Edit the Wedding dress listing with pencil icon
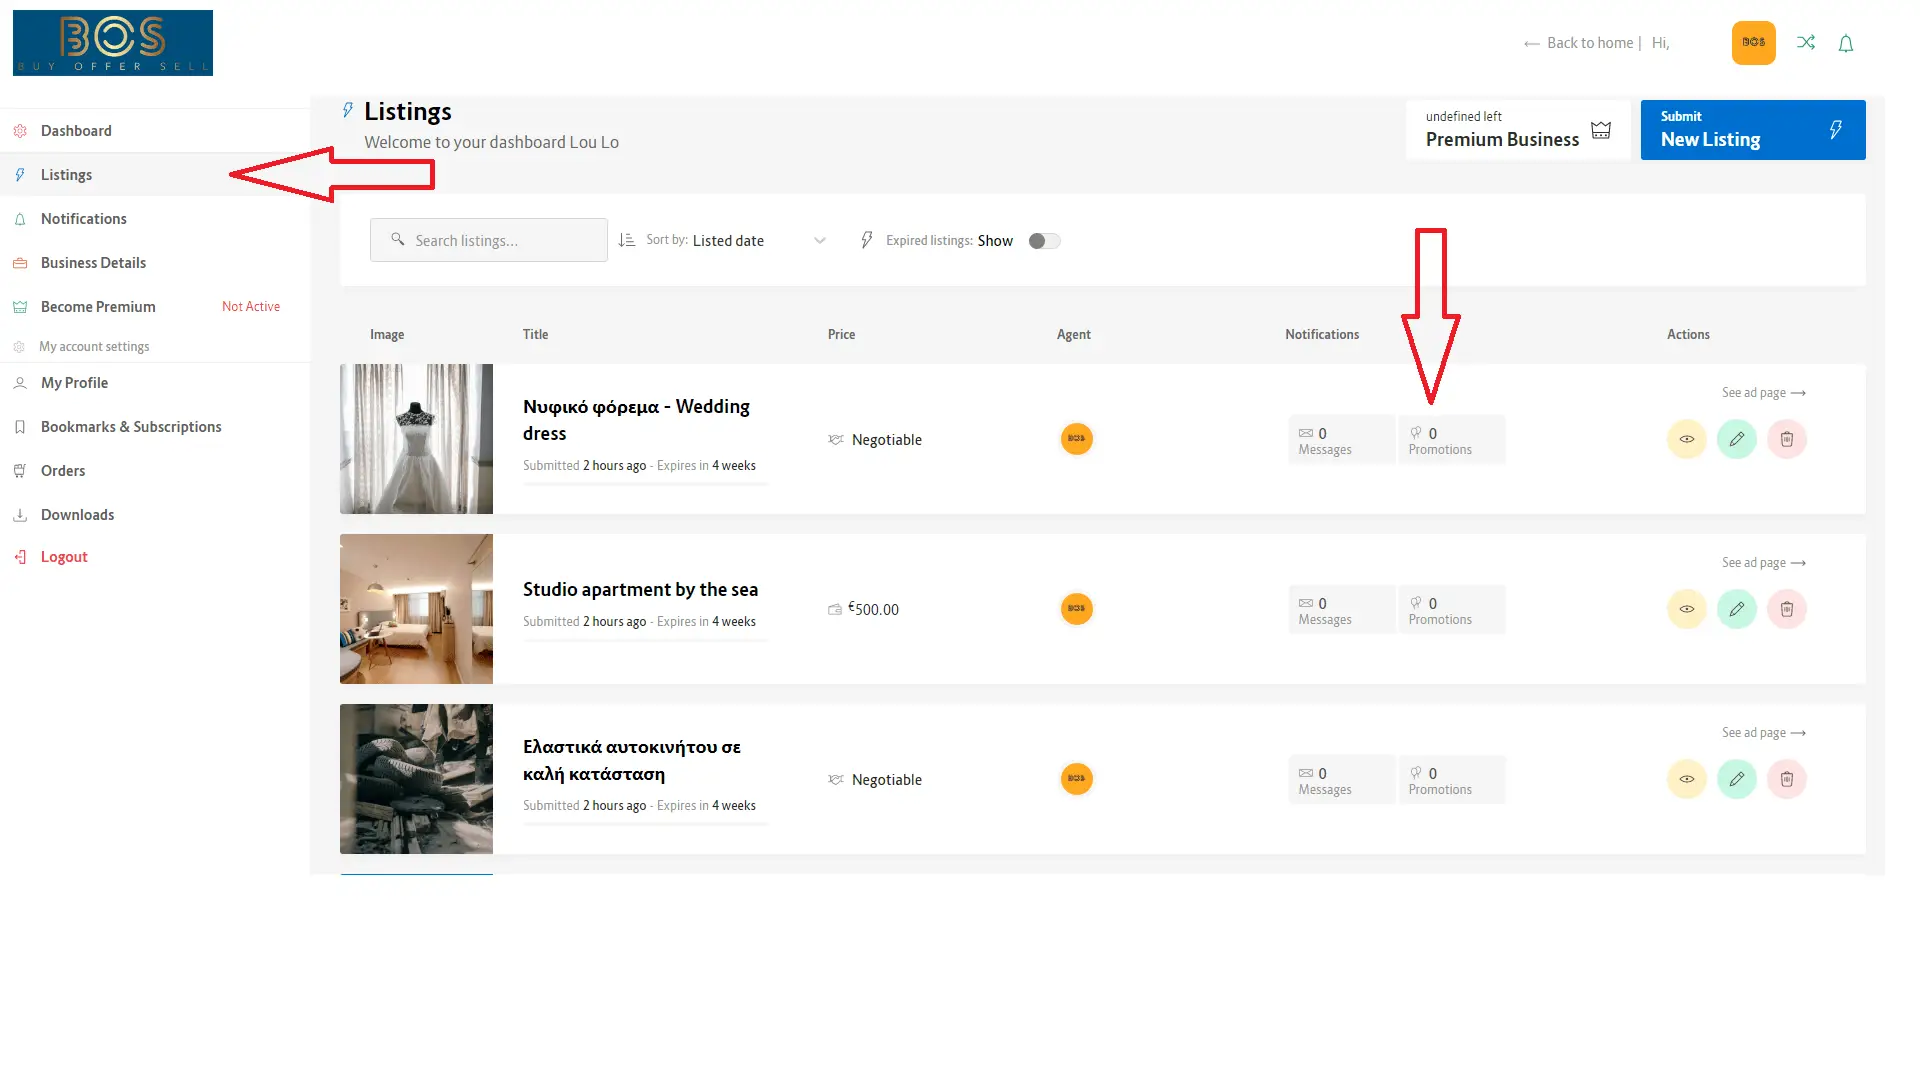Viewport: 1920px width, 1080px height. click(x=1736, y=439)
